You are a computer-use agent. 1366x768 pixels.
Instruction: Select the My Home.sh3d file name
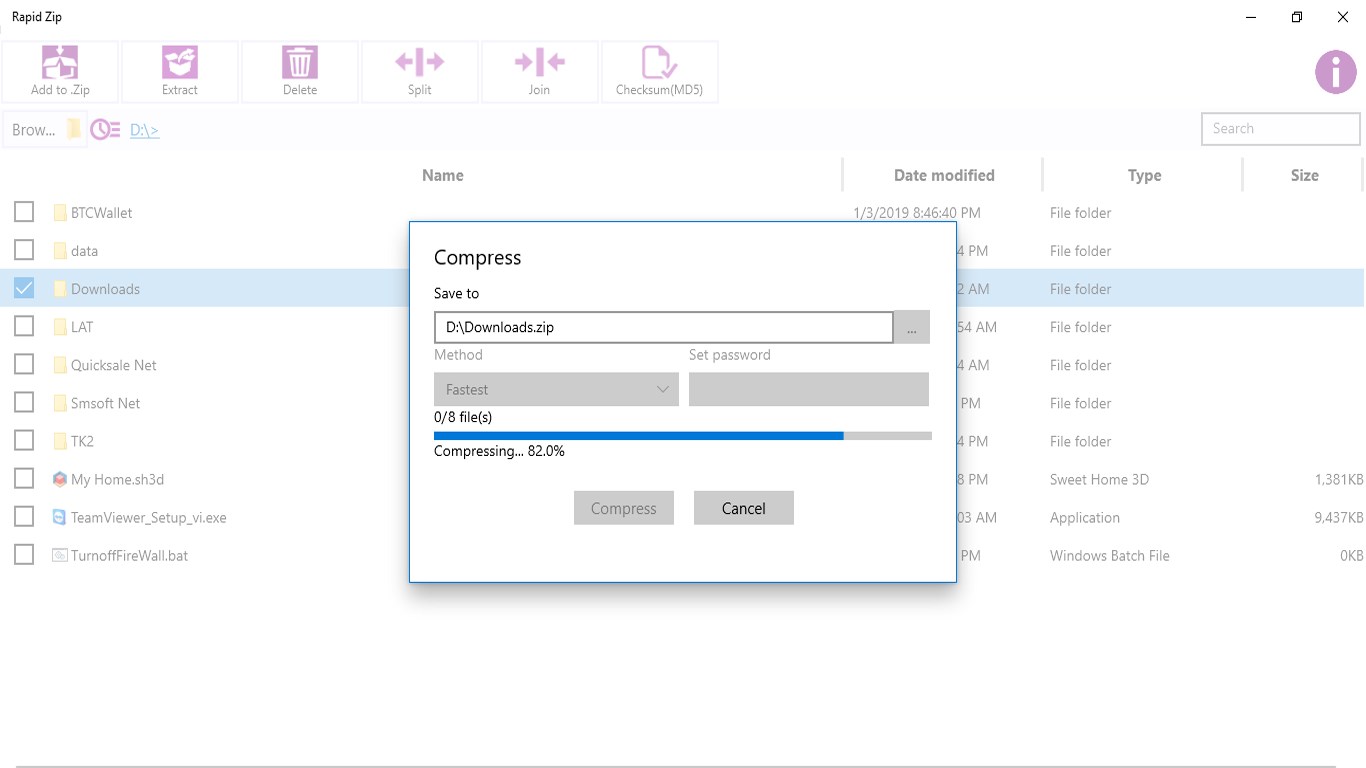tap(117, 480)
